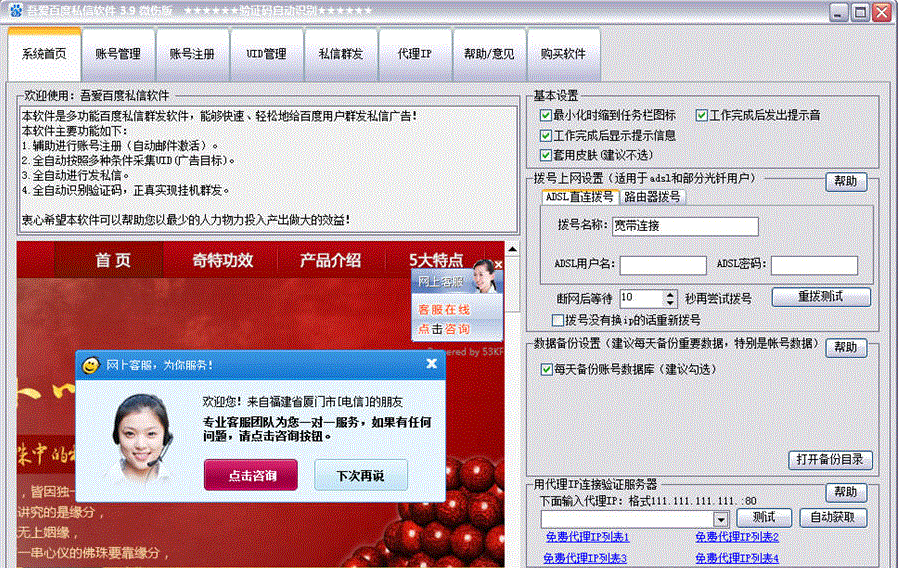
Task: Click 帮助 button in 数据备份设置
Action: point(846,347)
